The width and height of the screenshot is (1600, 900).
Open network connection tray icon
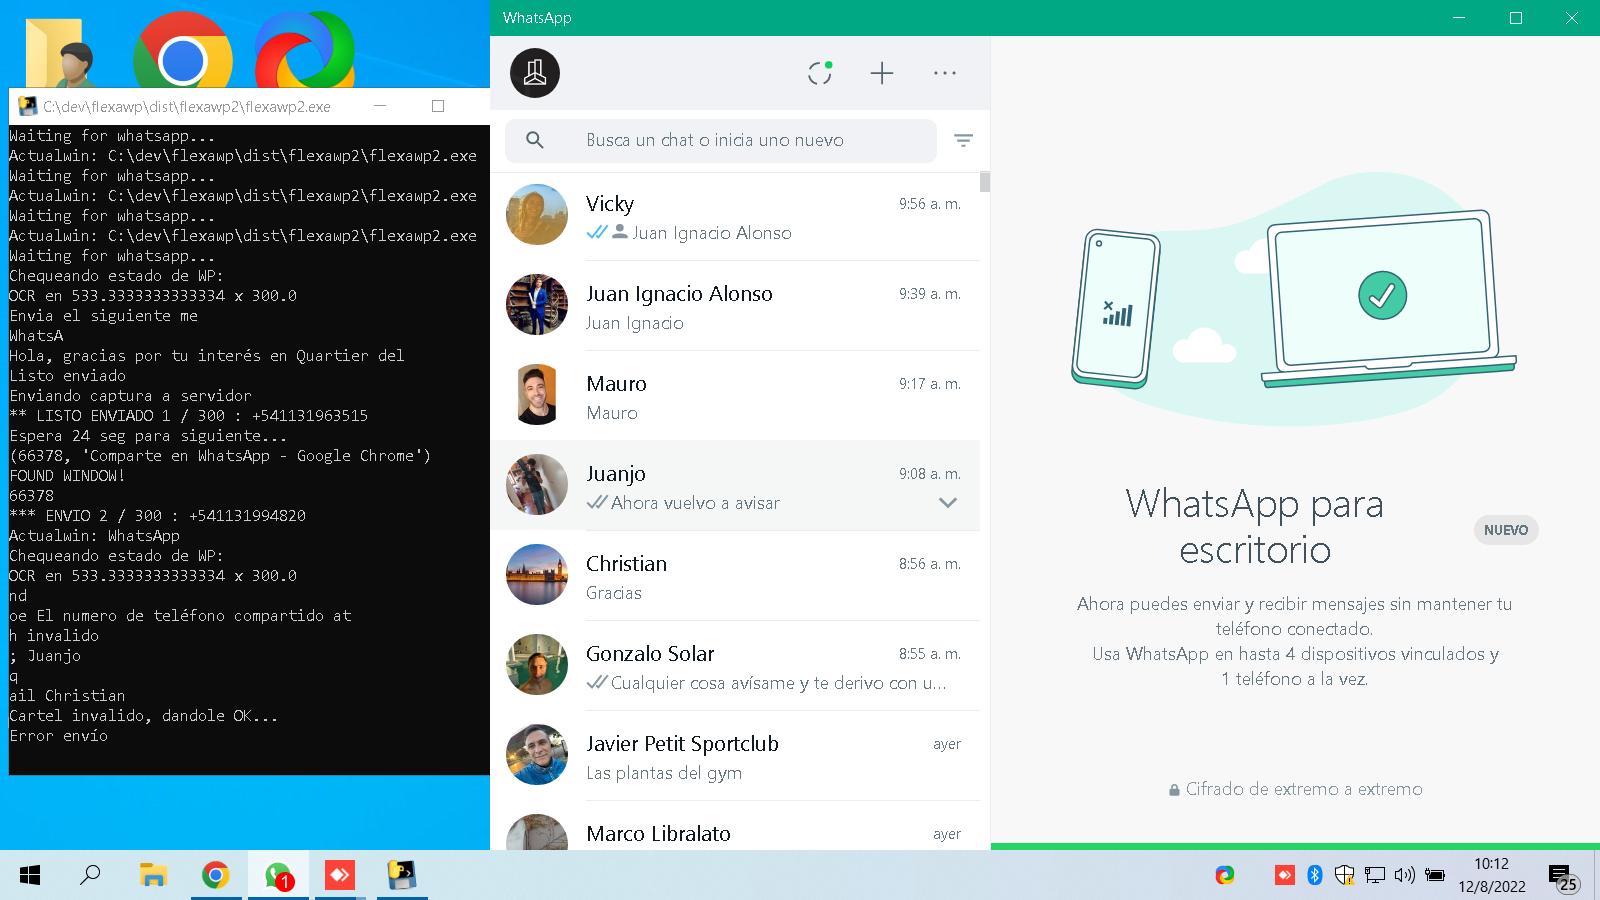(1375, 876)
